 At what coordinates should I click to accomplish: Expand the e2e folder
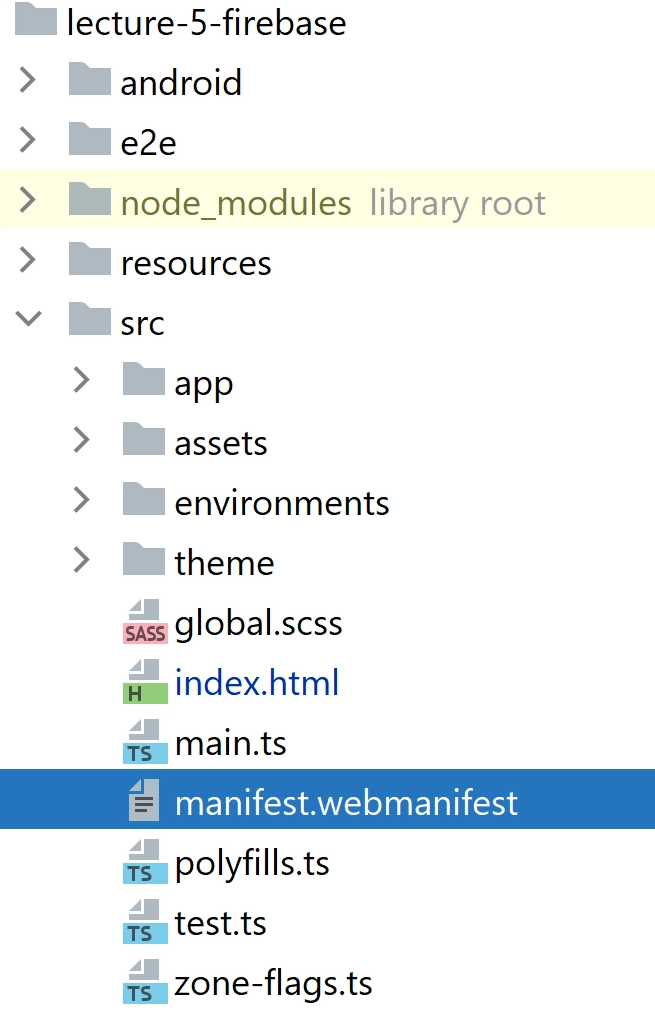tap(27, 141)
